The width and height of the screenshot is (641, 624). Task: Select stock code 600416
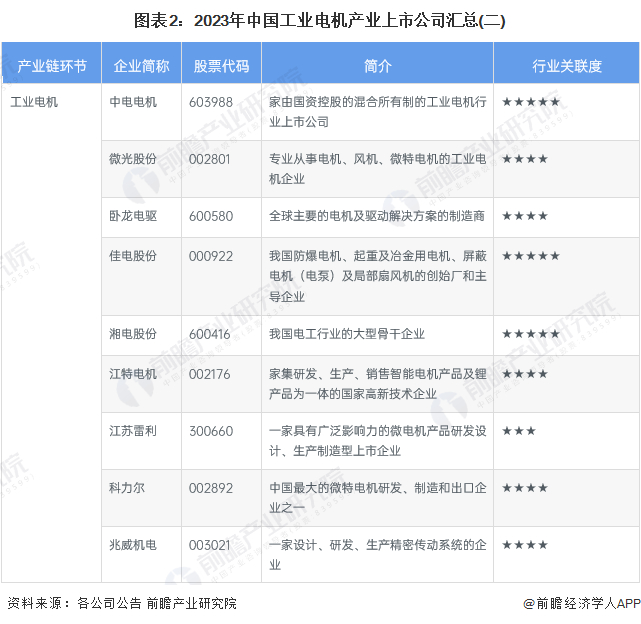pyautogui.click(x=209, y=334)
